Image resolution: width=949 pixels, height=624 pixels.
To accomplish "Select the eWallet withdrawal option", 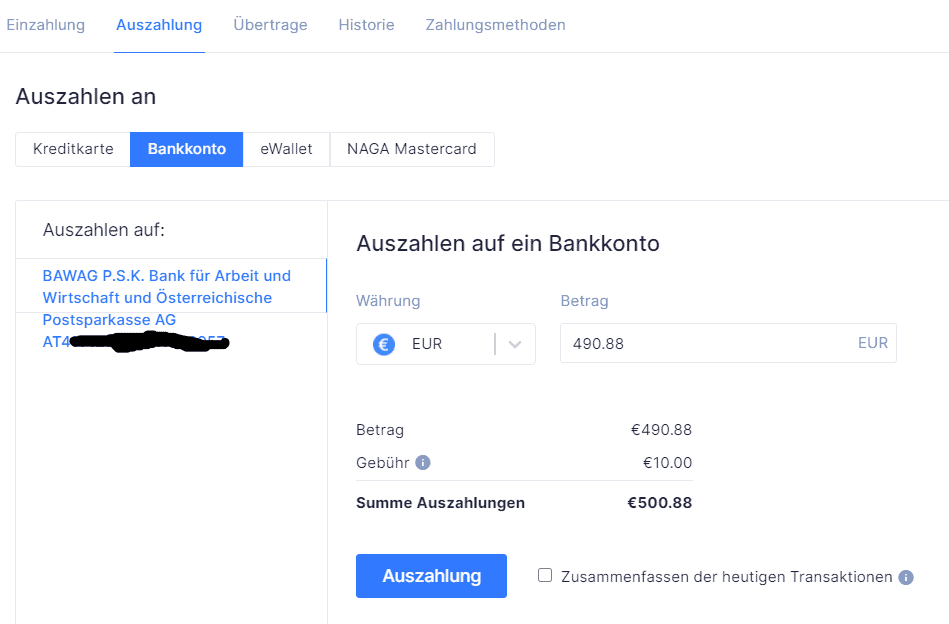I will 286,149.
